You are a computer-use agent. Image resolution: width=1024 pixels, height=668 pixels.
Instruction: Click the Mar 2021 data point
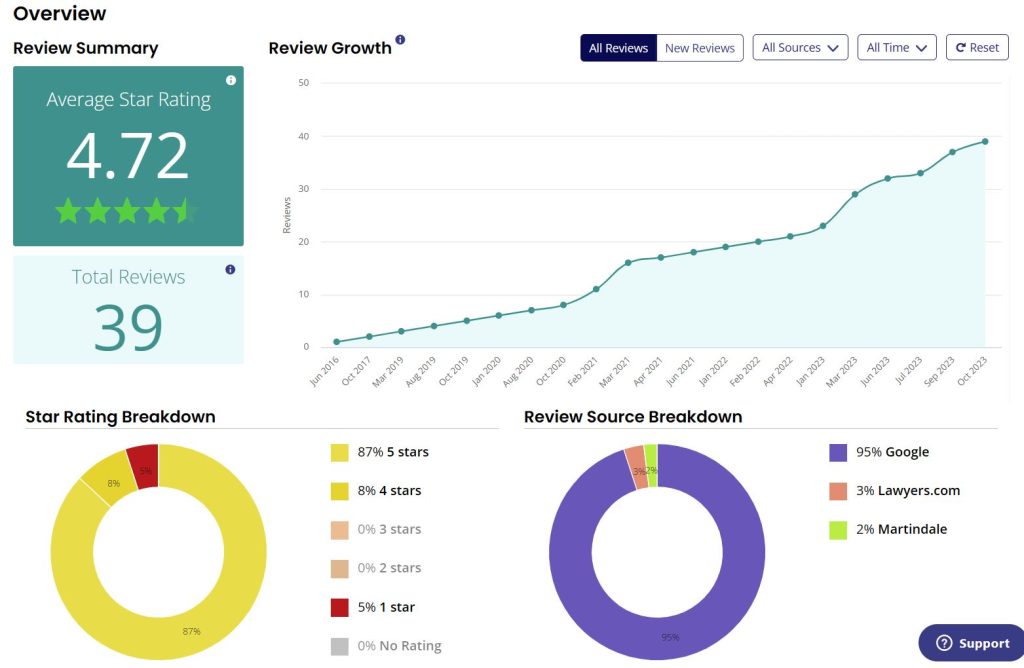(x=628, y=262)
